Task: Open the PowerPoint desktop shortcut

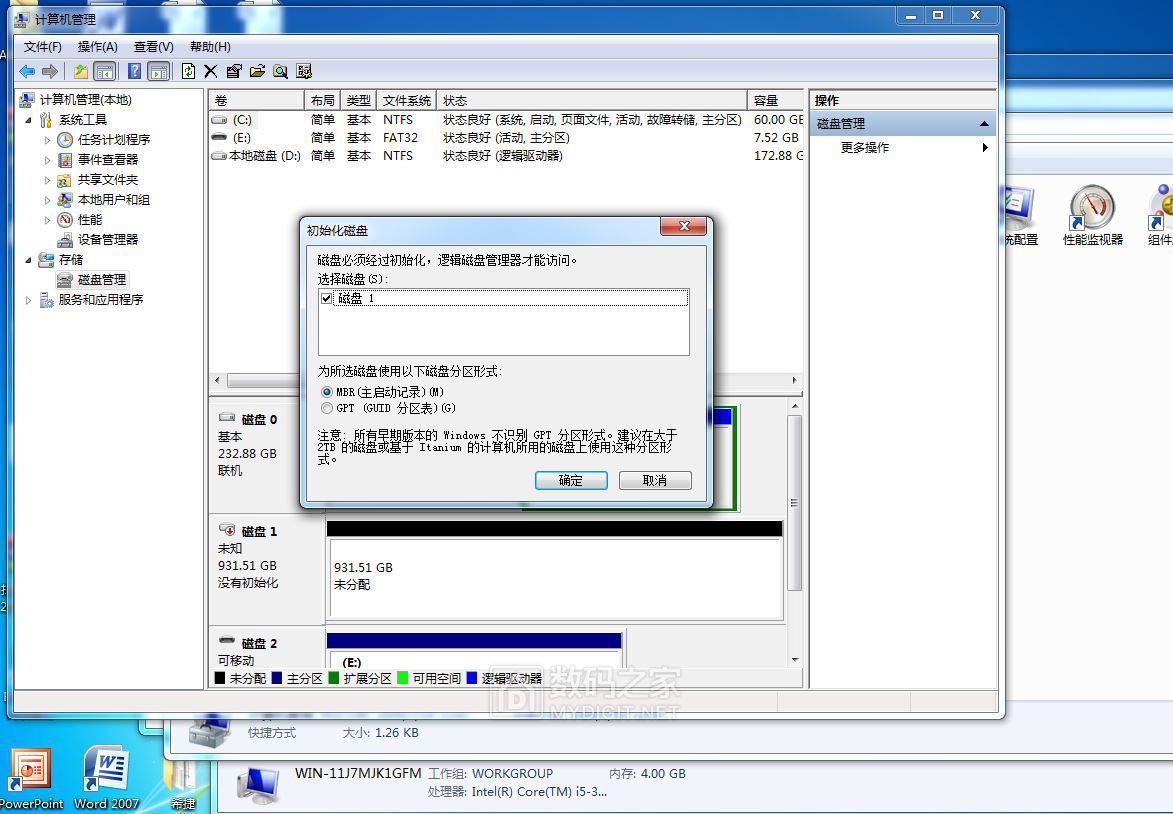Action: coord(31,778)
